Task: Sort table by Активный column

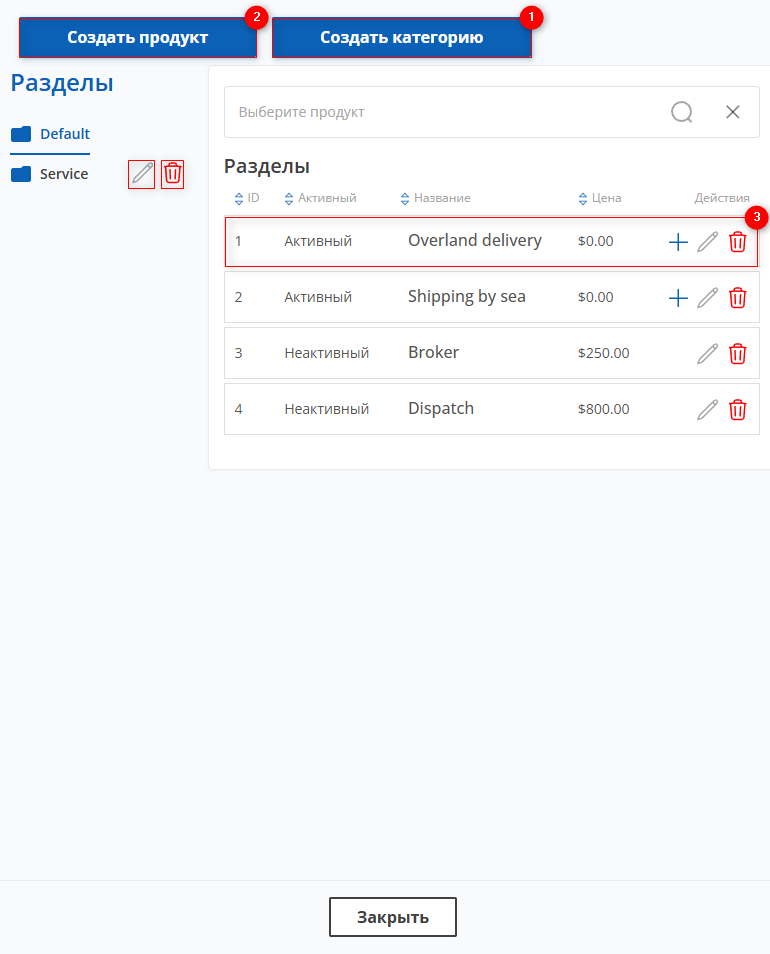Action: pos(321,198)
